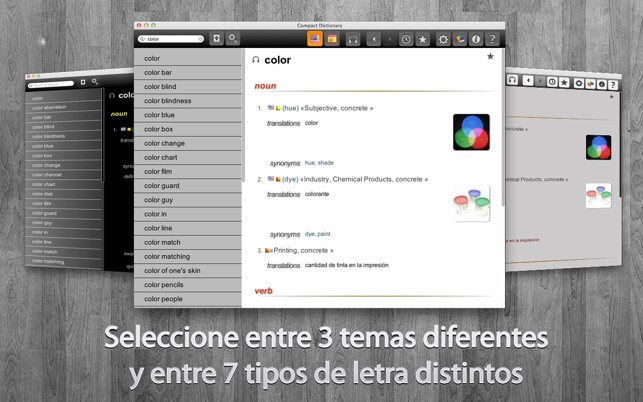Click the "verb" section heading
The image size is (643, 402).
pos(263,291)
